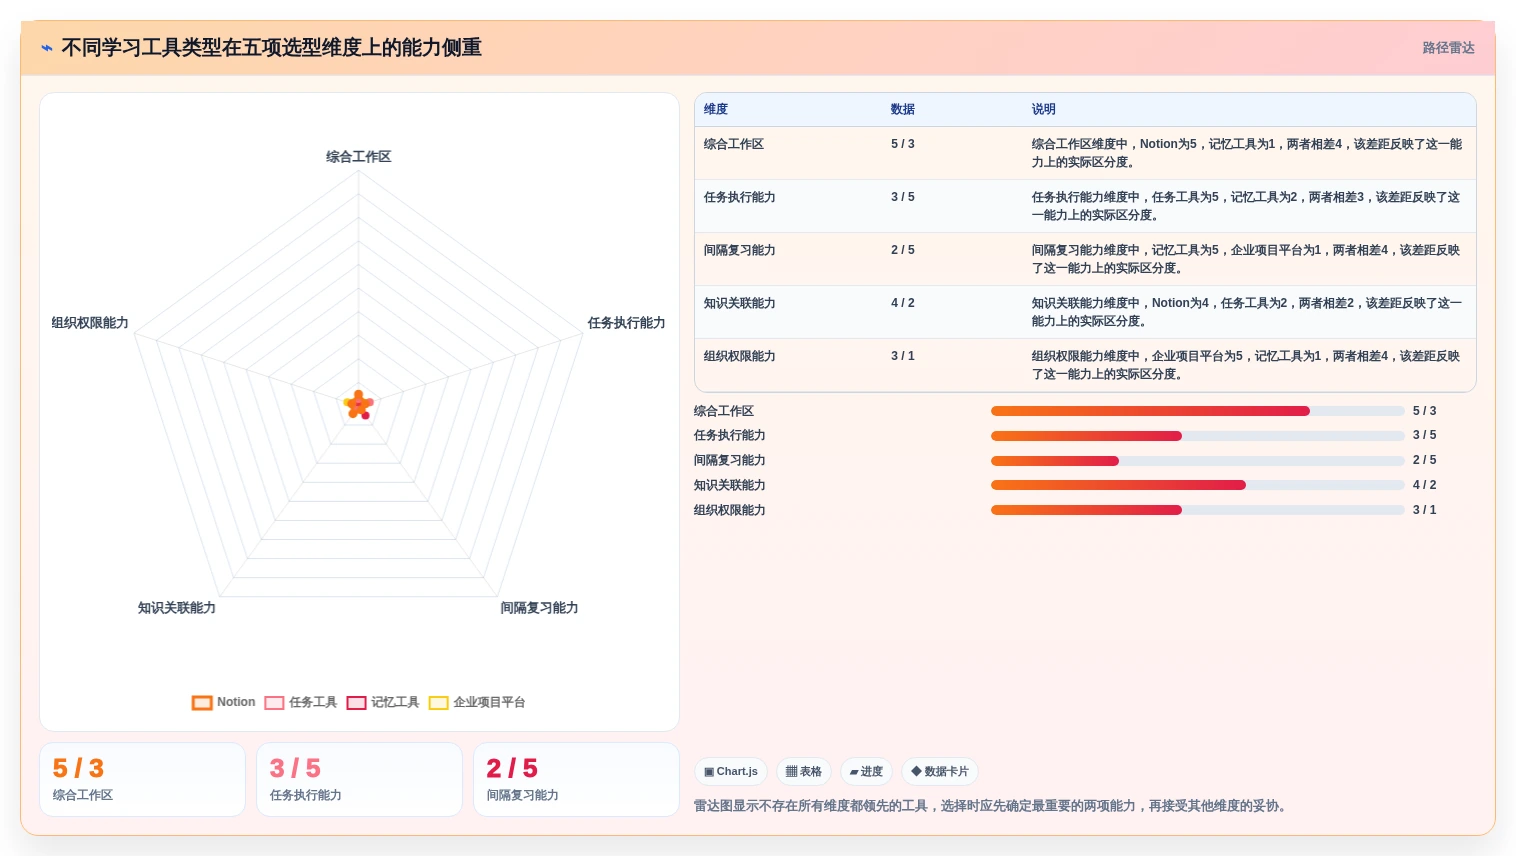Image resolution: width=1516 pixels, height=856 pixels.
Task: Click the radar axis label 组织权限能力
Action: (90, 323)
